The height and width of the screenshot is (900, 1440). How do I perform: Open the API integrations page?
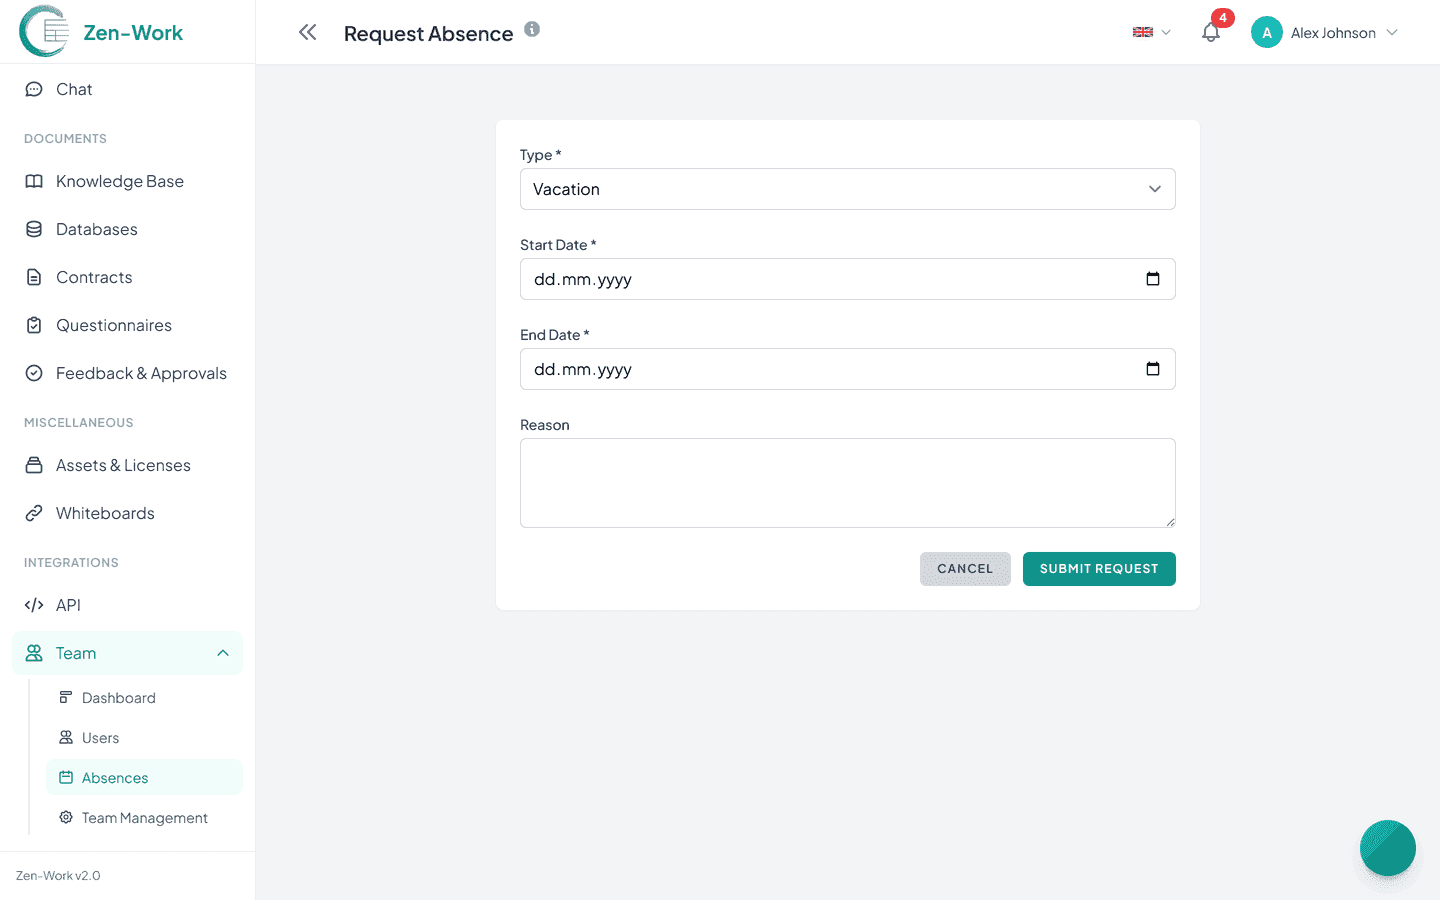coord(127,605)
